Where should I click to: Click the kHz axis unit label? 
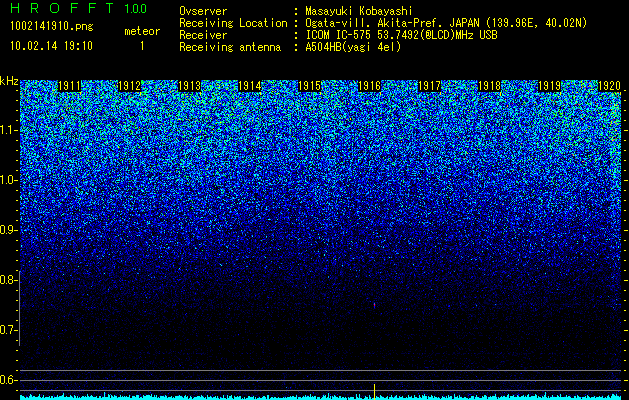[x=9, y=81]
